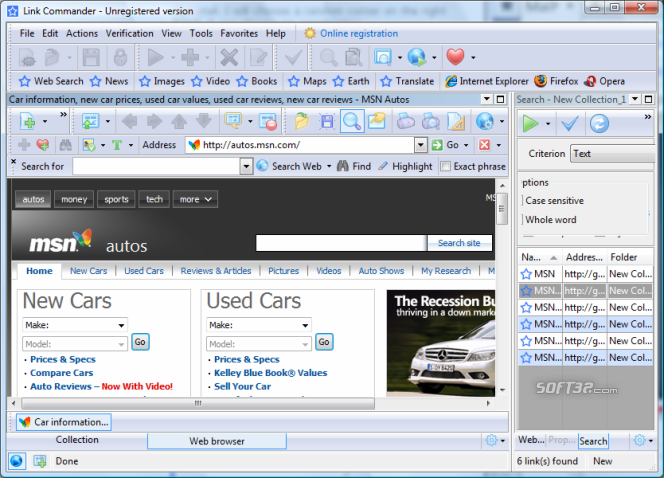This screenshot has height=478, width=664.
Task: Click the red X stop icon by Go
Action: tap(484, 145)
